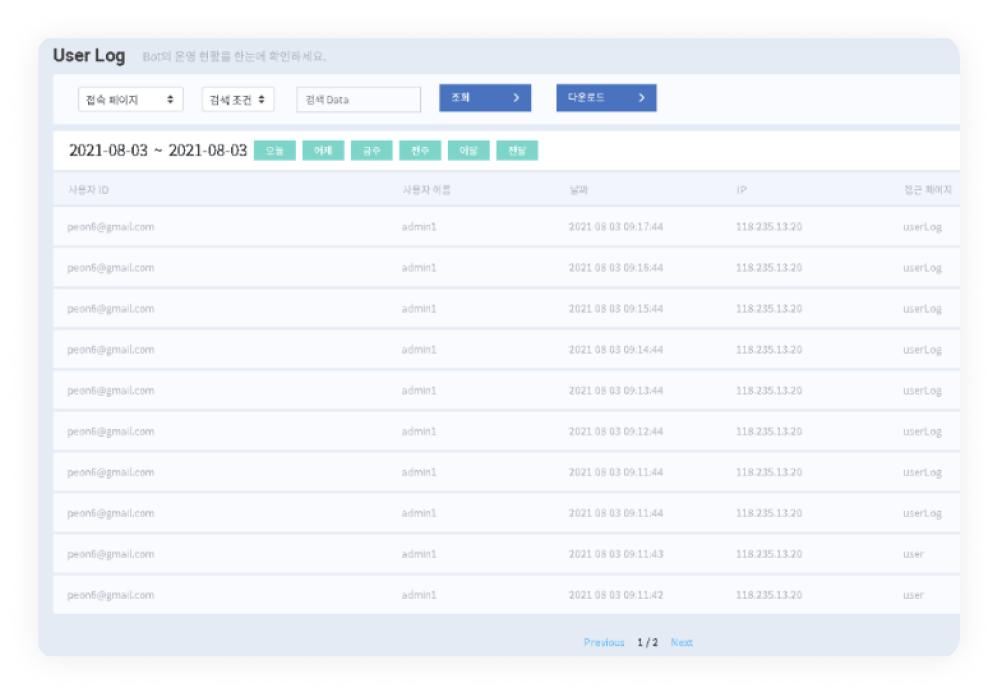Pick the 전달 date filter
The height and width of the screenshot is (698, 996).
coord(517,151)
